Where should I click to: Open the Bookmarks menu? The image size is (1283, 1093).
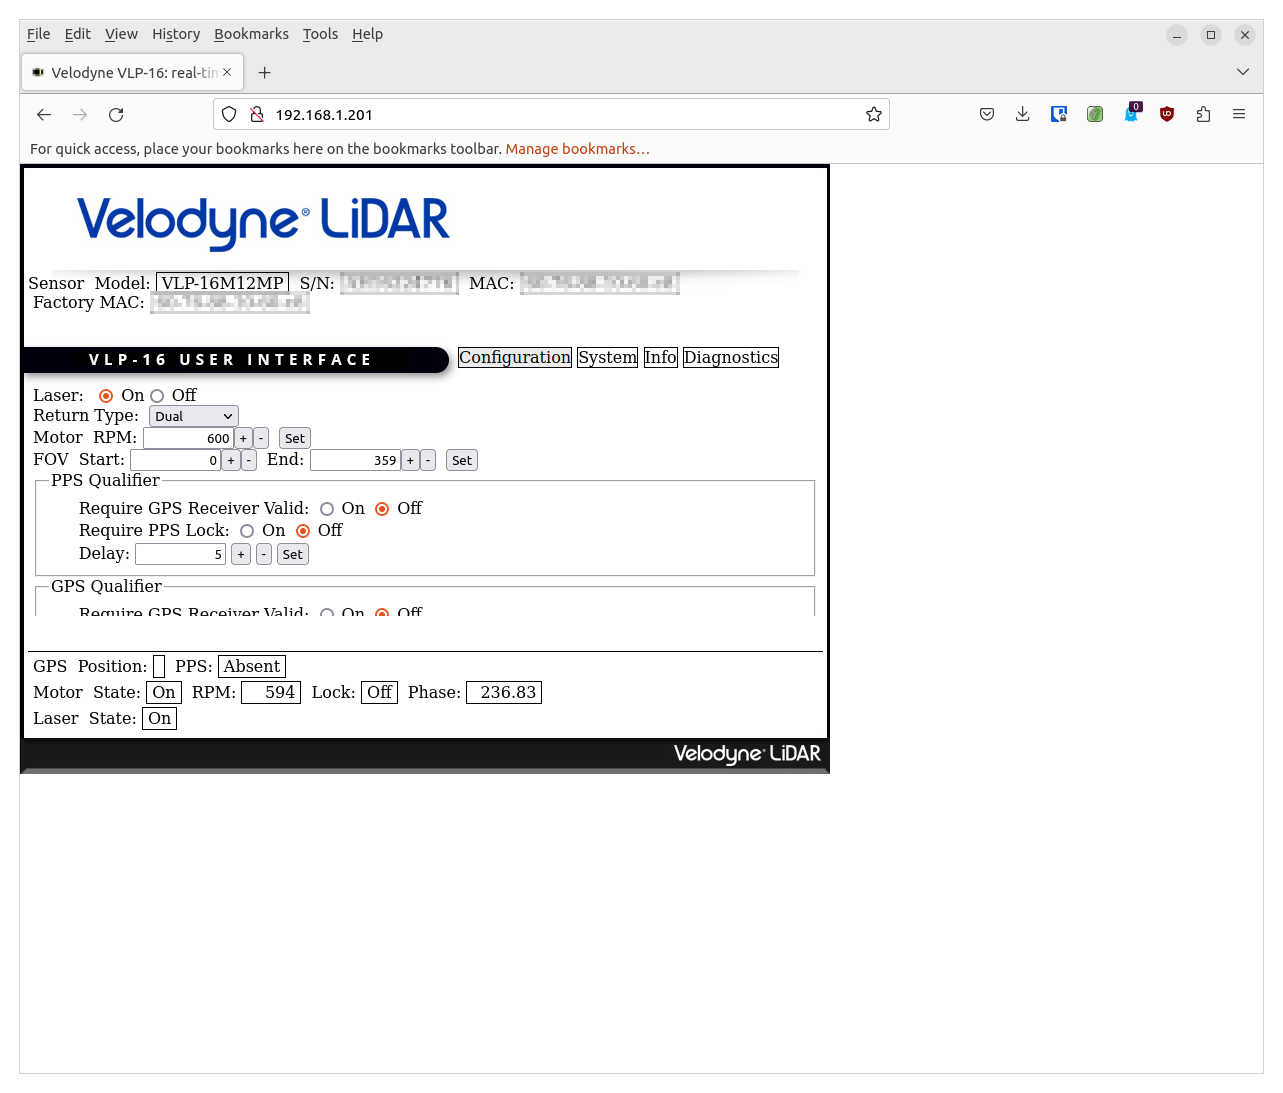pos(251,34)
